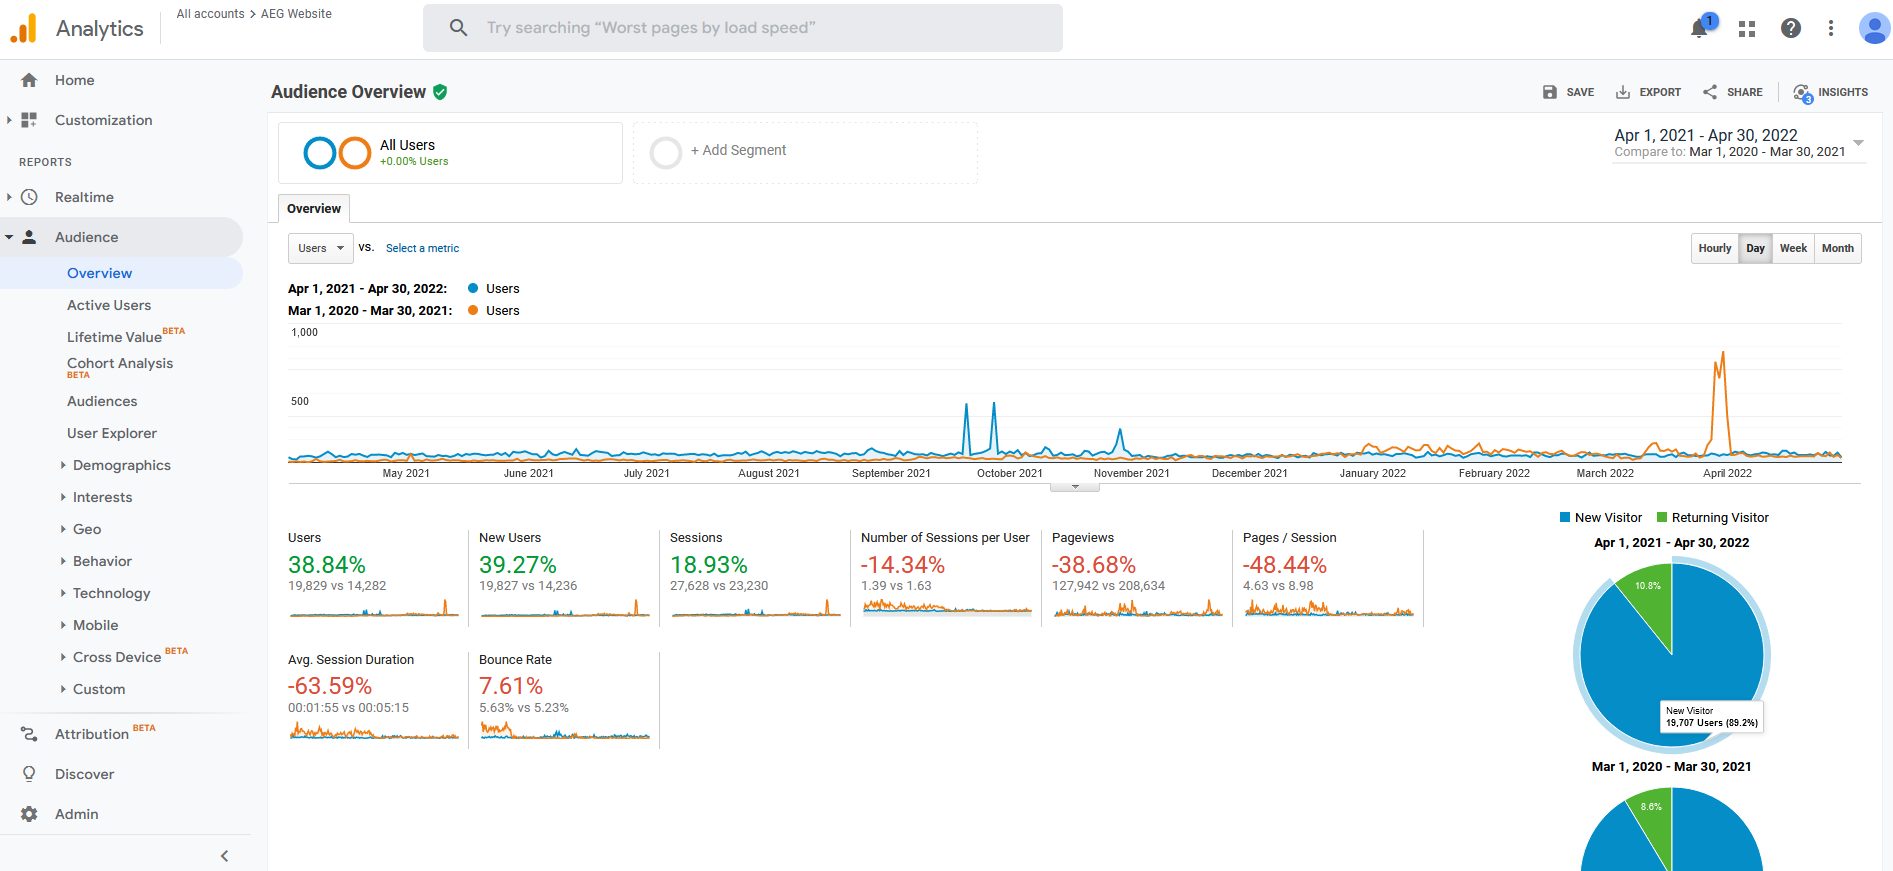
Task: Set chart granularity to Hourly
Action: pyautogui.click(x=1714, y=248)
